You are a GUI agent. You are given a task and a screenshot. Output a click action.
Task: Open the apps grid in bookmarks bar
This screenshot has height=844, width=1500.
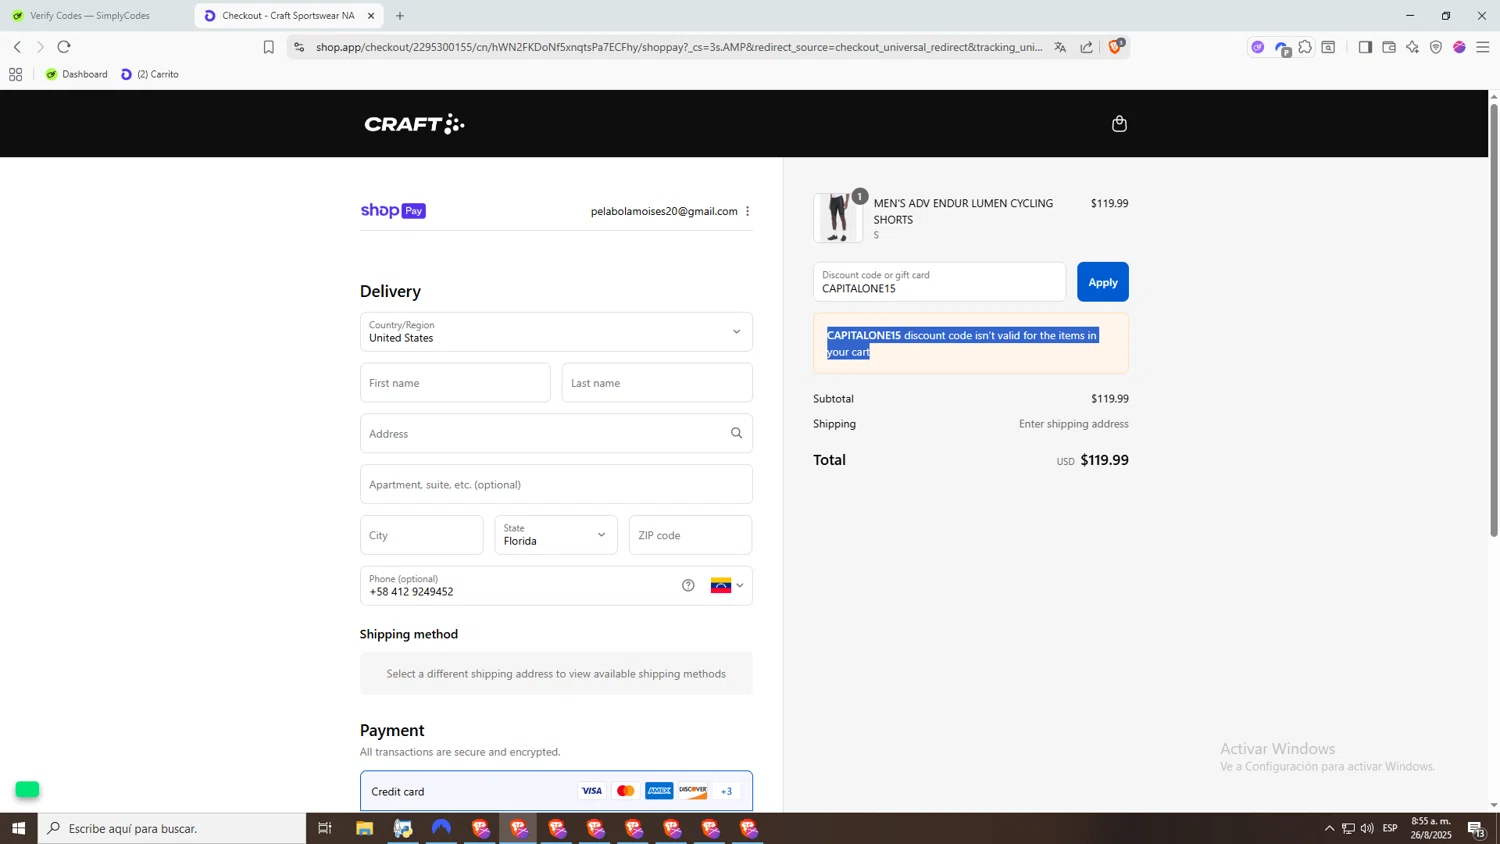tap(15, 74)
